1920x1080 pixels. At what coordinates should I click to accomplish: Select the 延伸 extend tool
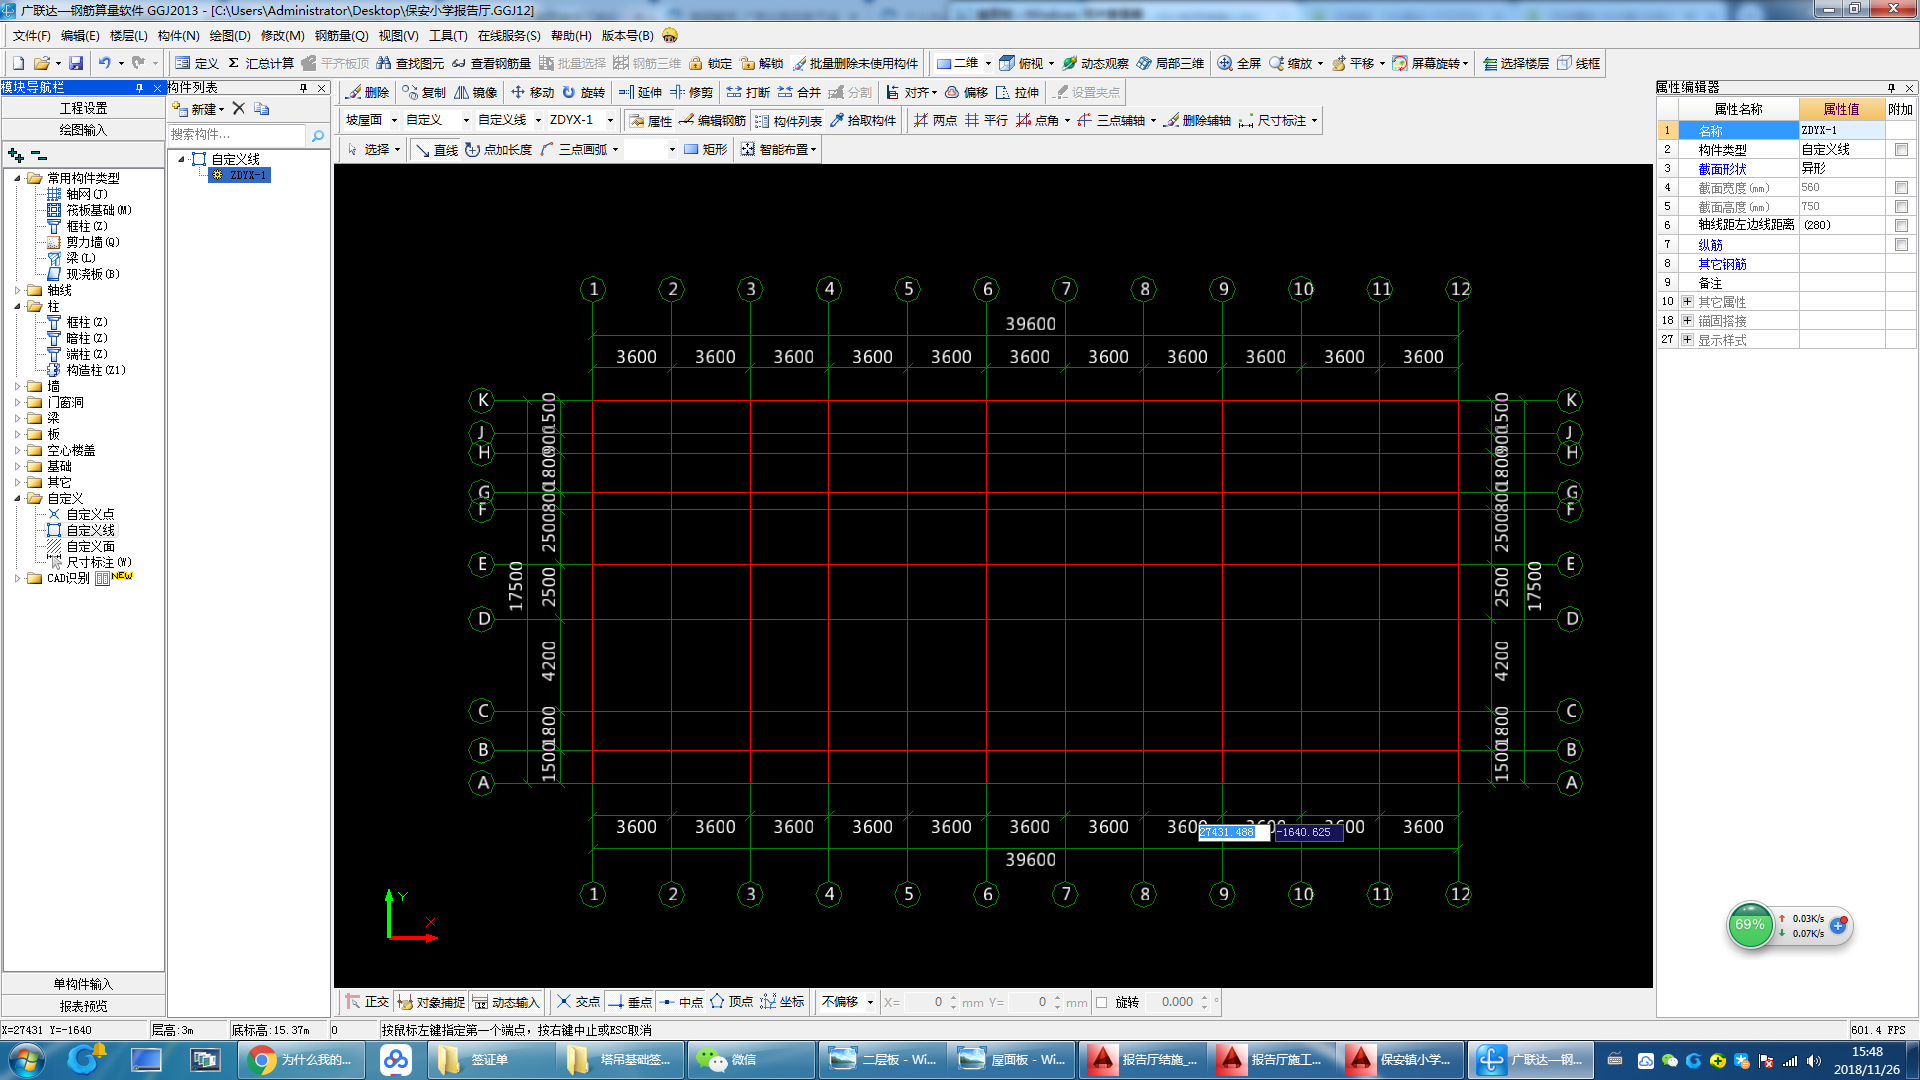(640, 92)
